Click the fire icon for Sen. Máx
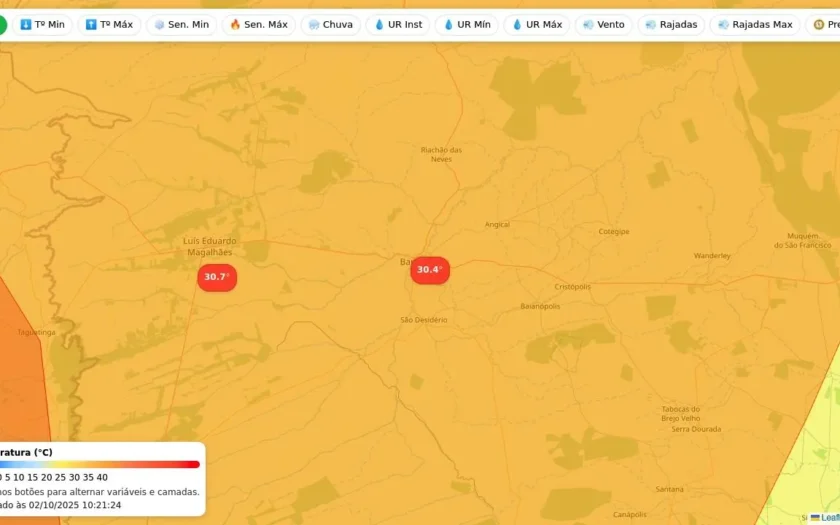The width and height of the screenshot is (840, 525). tap(235, 25)
